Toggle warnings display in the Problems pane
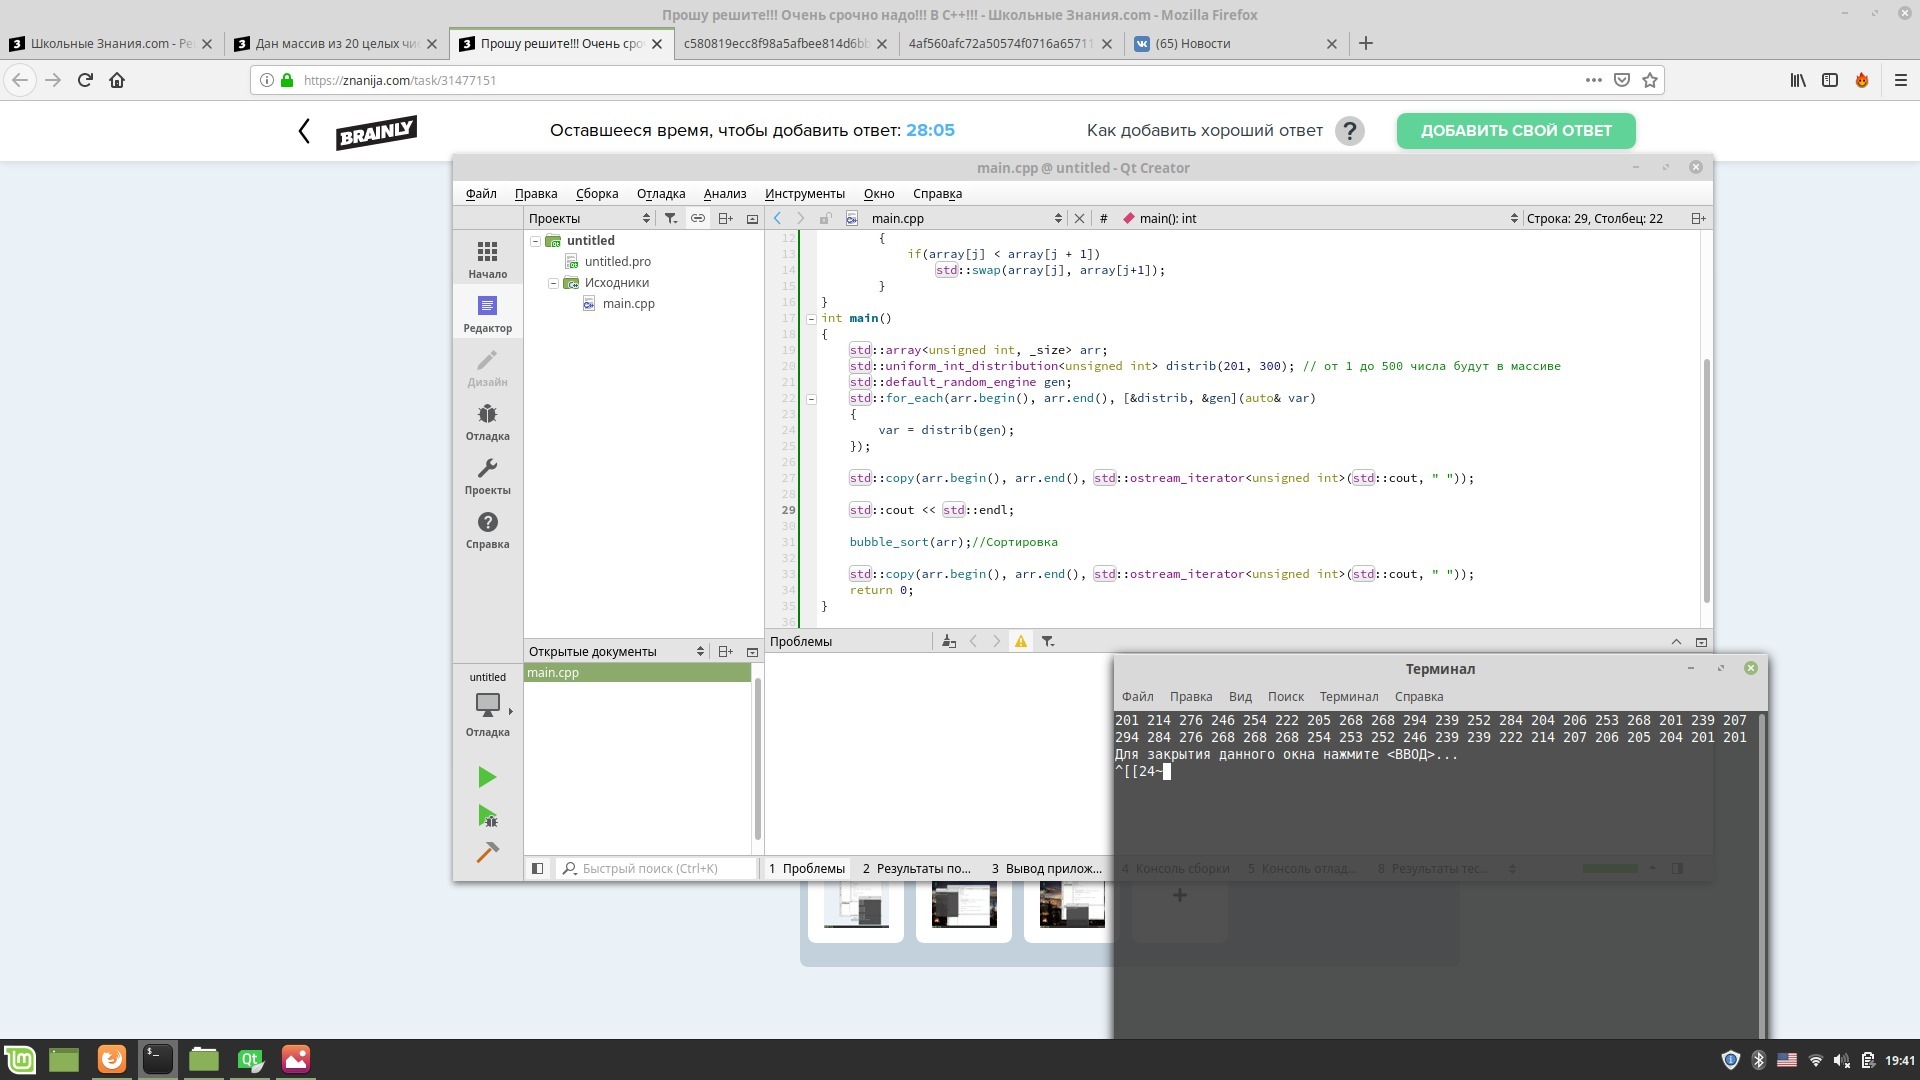This screenshot has width=1920, height=1080. 1020,641
